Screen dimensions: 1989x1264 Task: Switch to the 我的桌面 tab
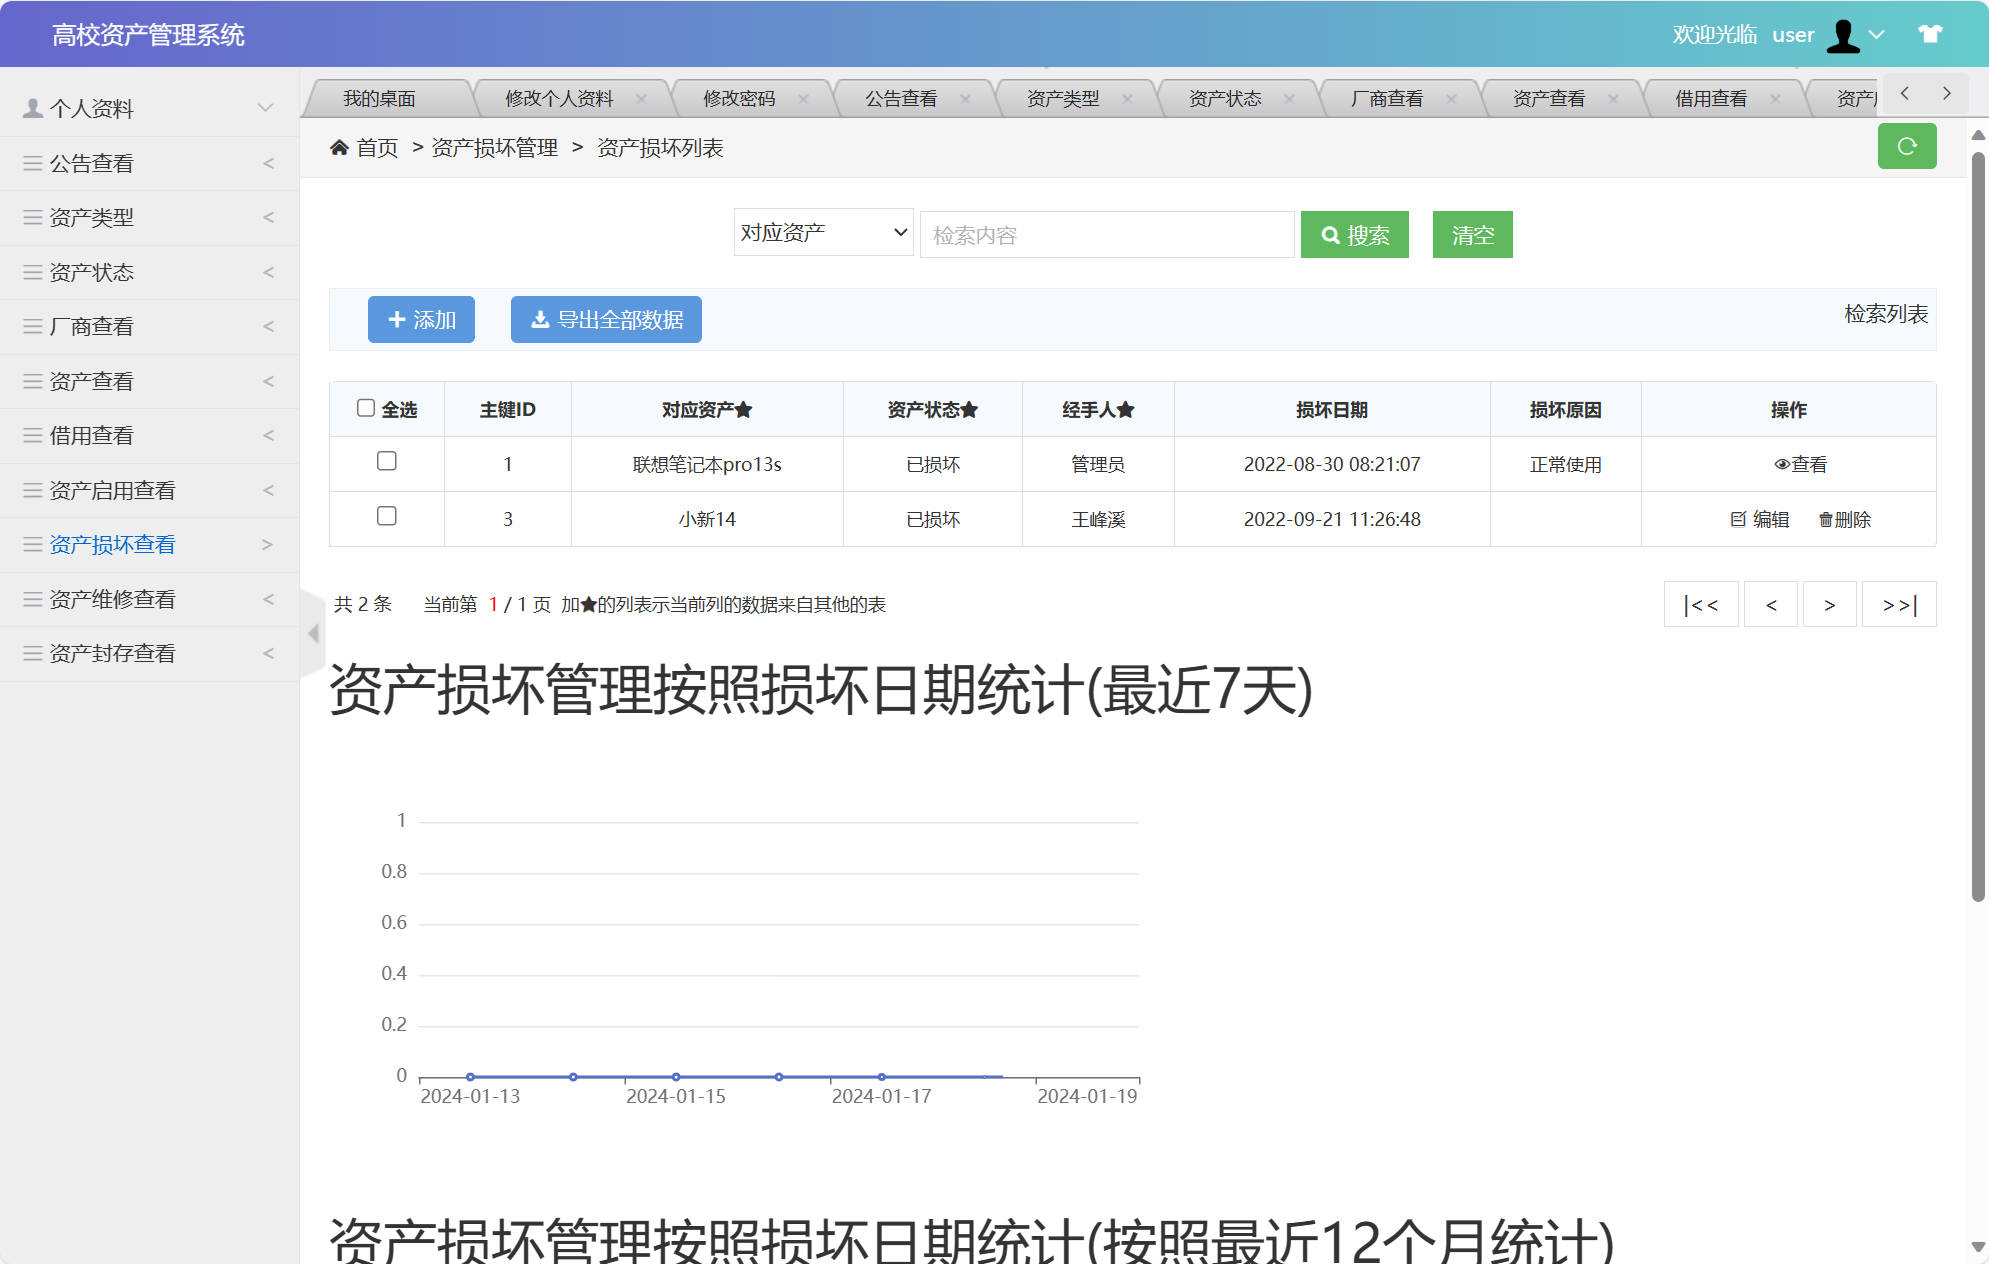[380, 97]
